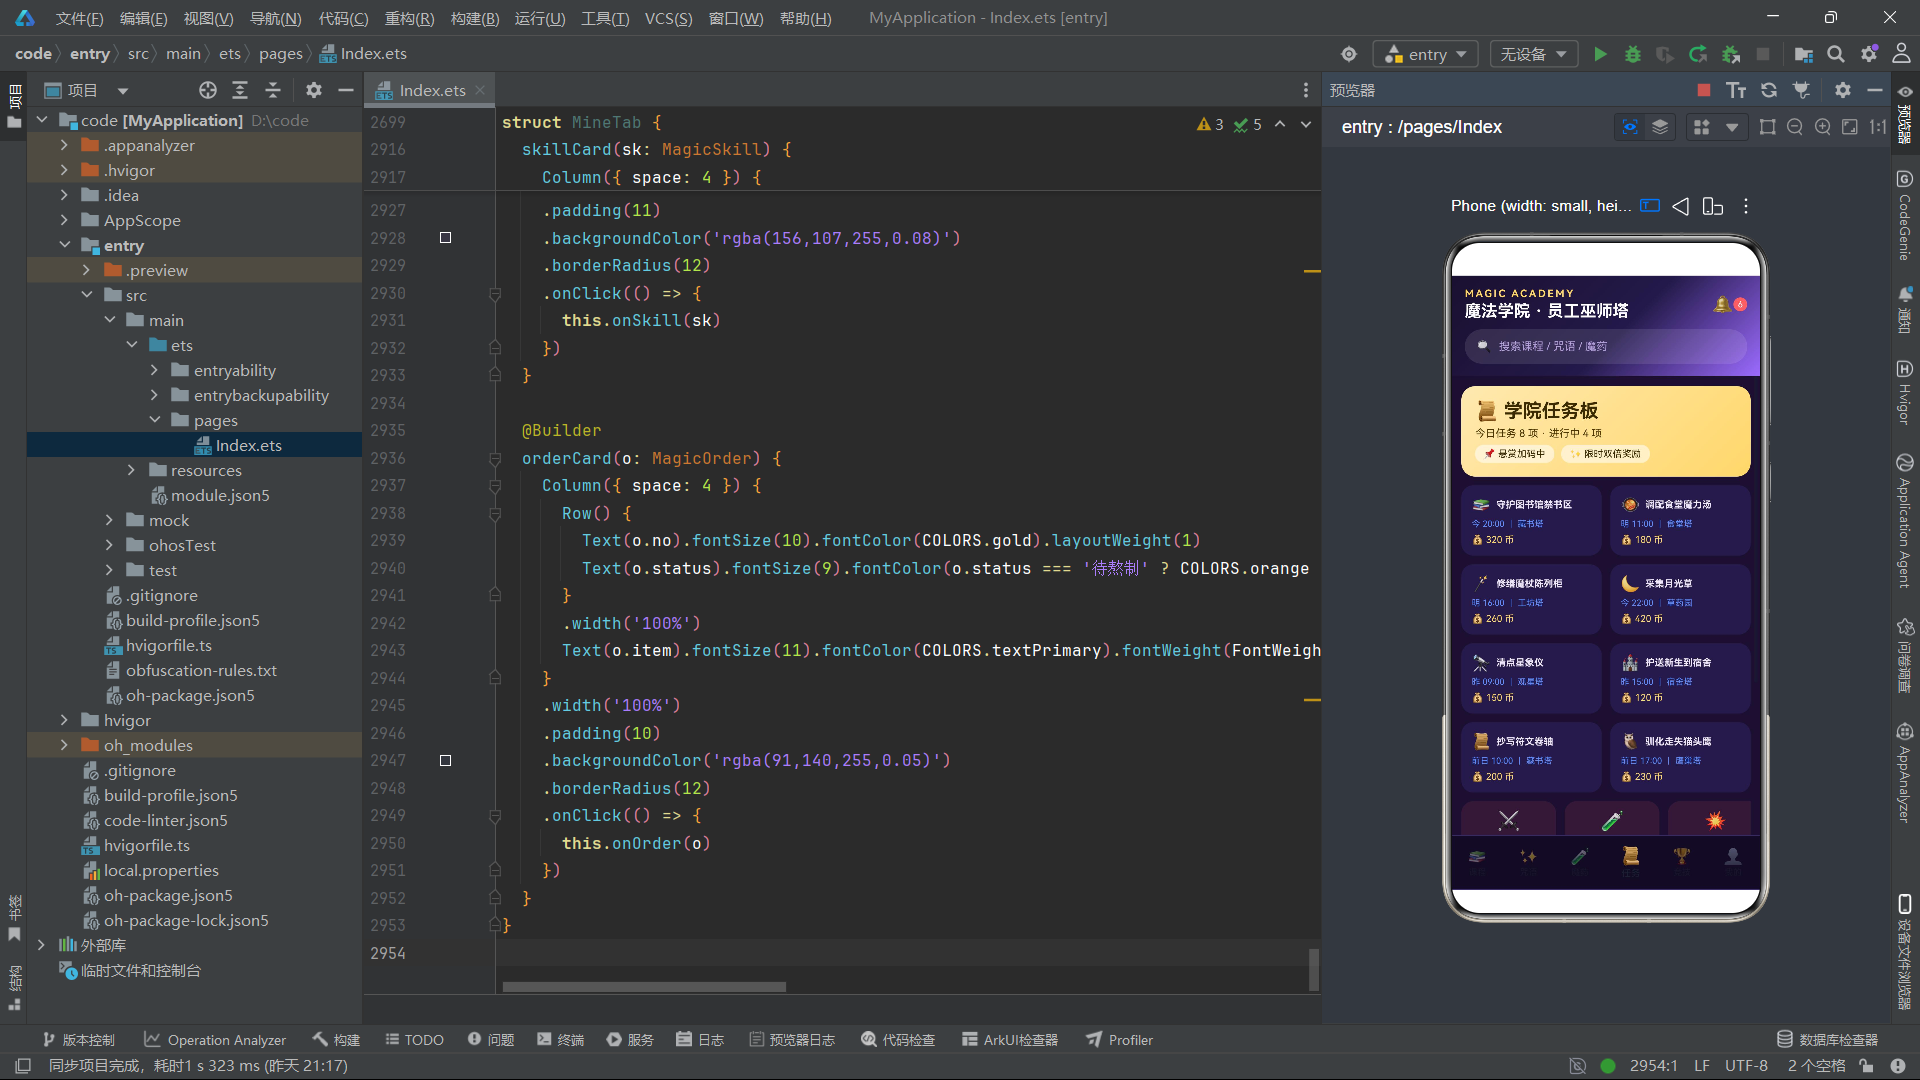Click the hot reload apply changes icon
This screenshot has width=1920, height=1080.
pyautogui.click(x=1698, y=54)
